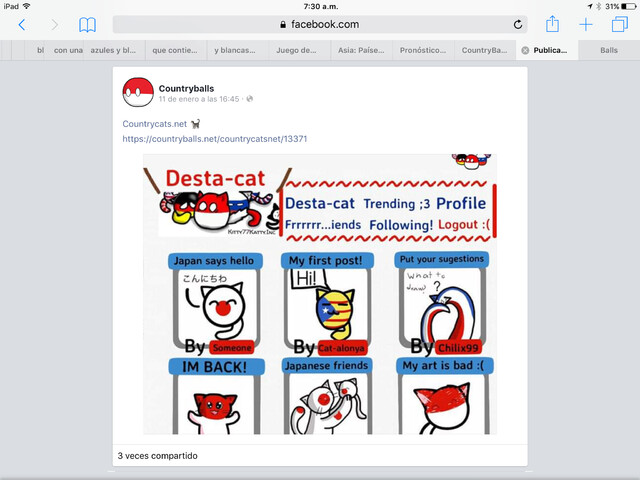
Task: Reload the page with refresh icon
Action: (x=518, y=24)
